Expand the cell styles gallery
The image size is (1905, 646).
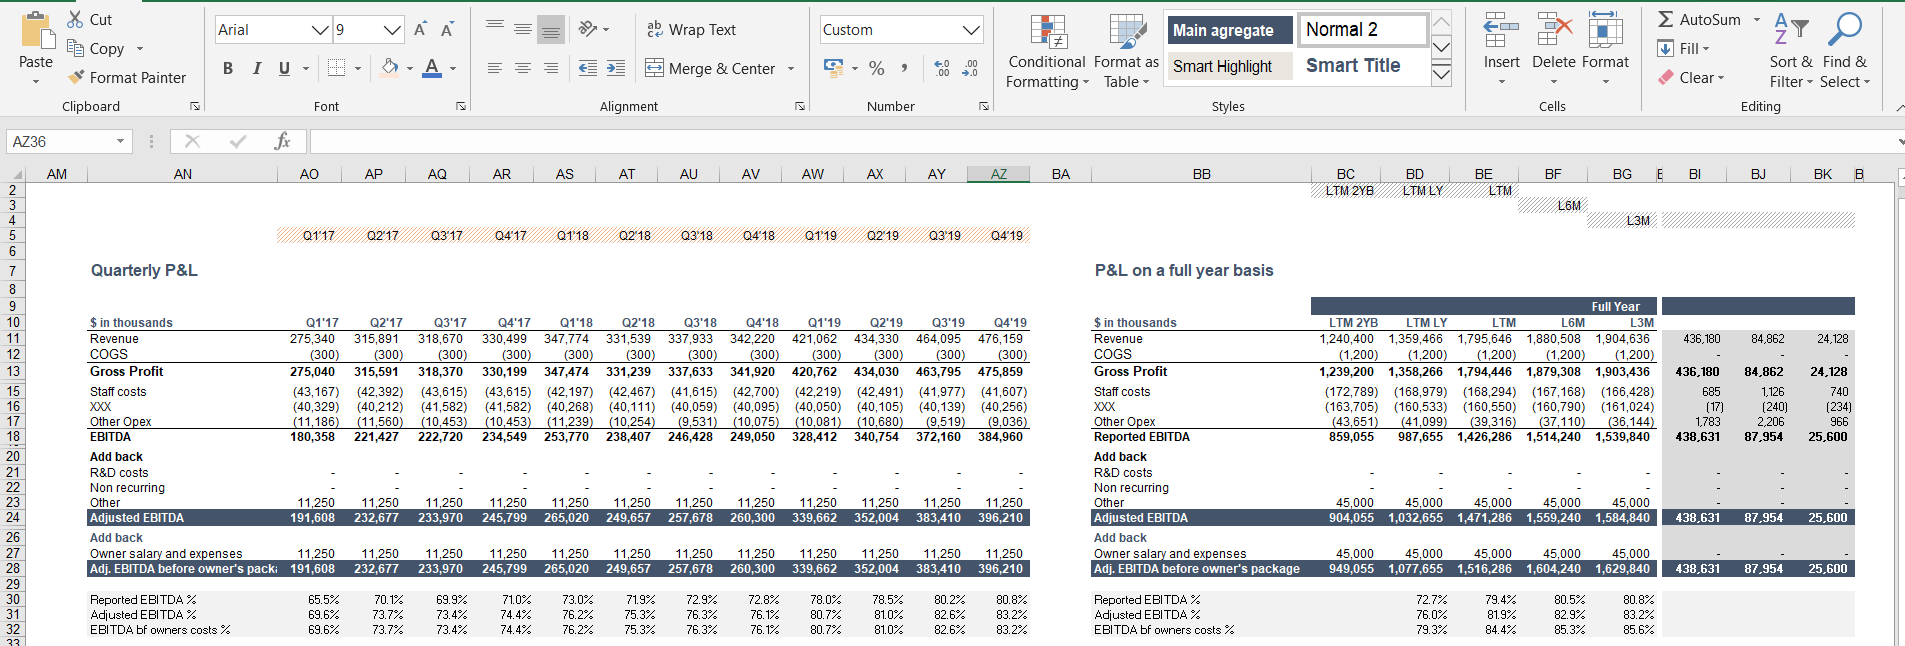pos(1441,74)
